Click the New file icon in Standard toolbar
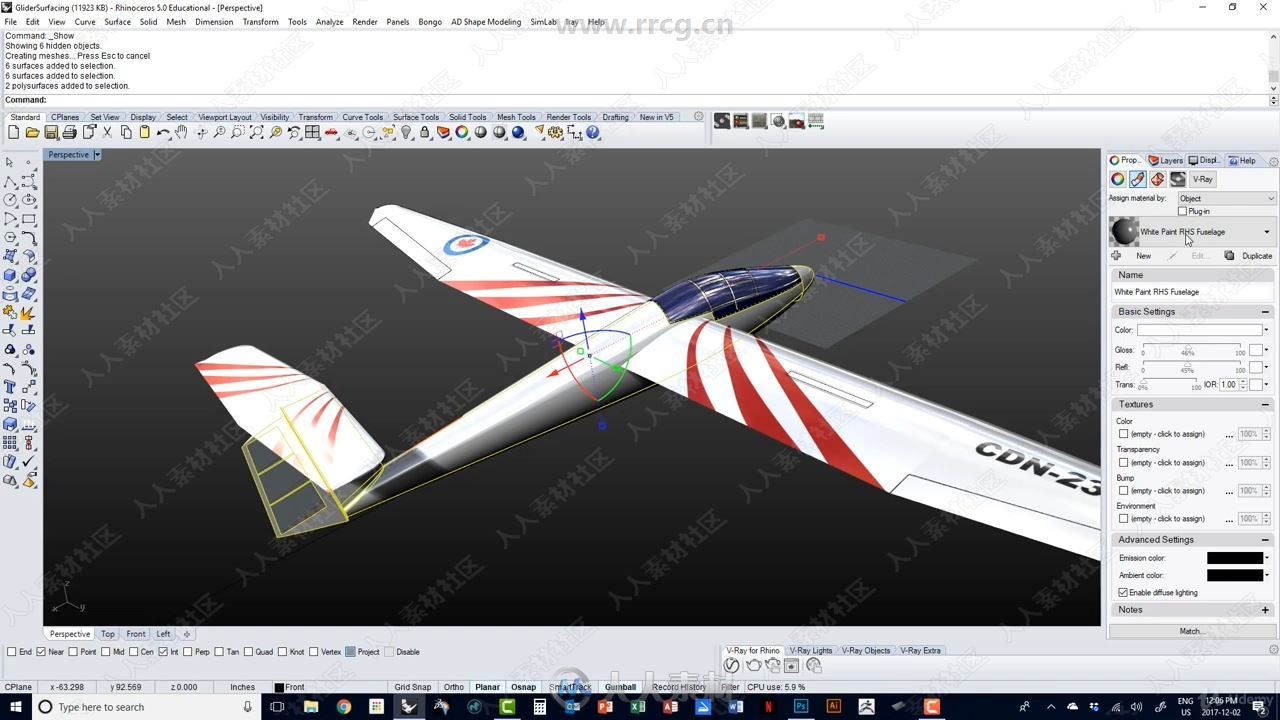1280x720 pixels. pyautogui.click(x=15, y=132)
